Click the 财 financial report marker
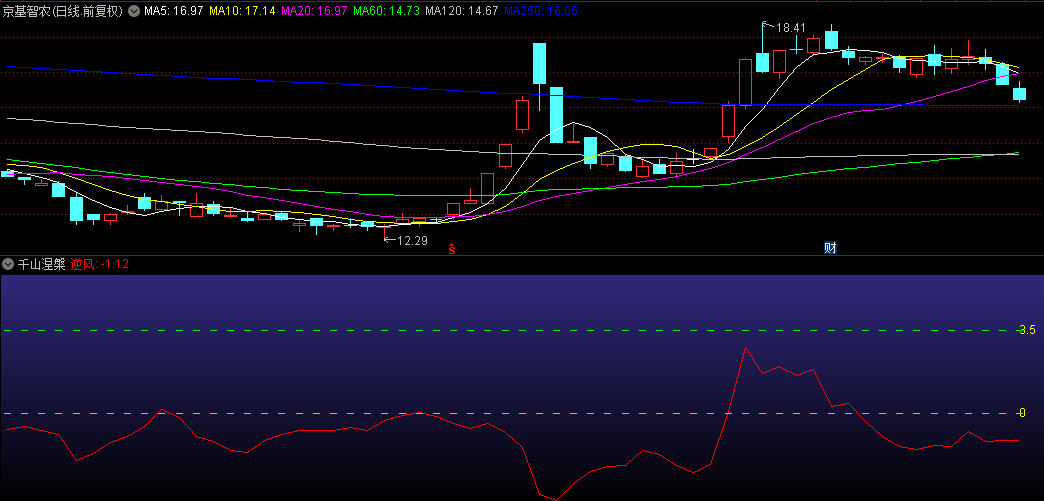The image size is (1044, 501). 830,248
